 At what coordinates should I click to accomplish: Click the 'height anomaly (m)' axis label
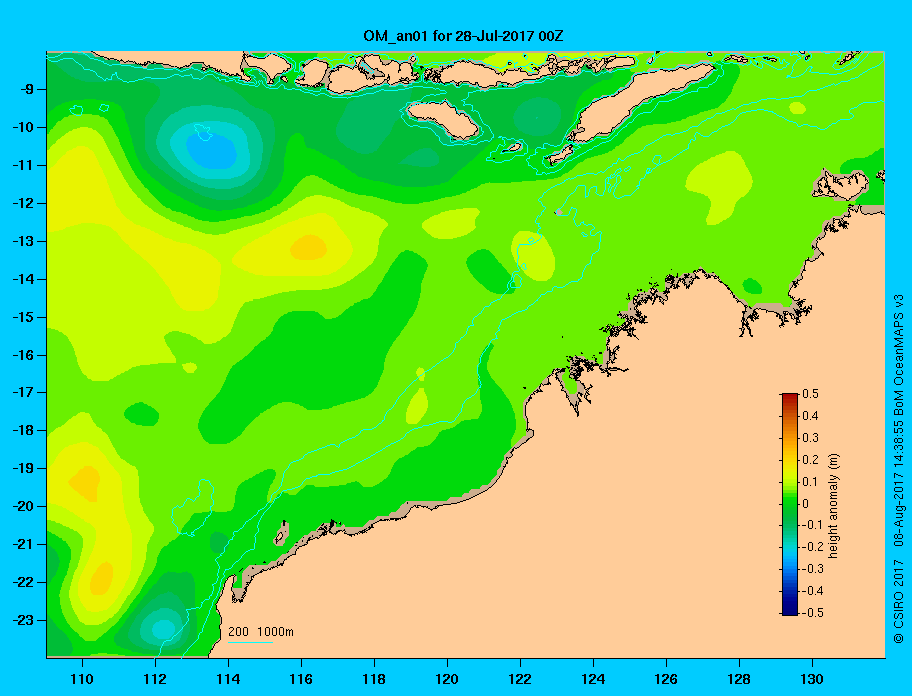pos(833,506)
